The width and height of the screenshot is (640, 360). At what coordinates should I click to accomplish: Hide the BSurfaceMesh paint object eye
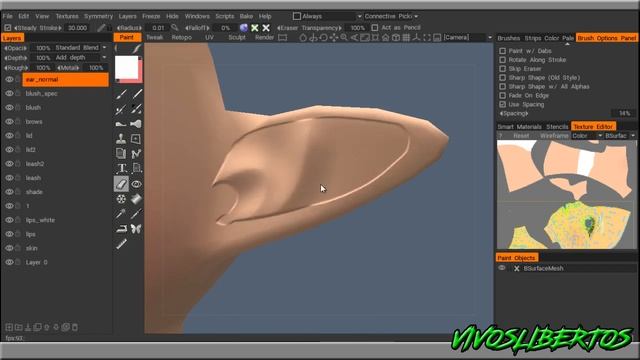502,268
